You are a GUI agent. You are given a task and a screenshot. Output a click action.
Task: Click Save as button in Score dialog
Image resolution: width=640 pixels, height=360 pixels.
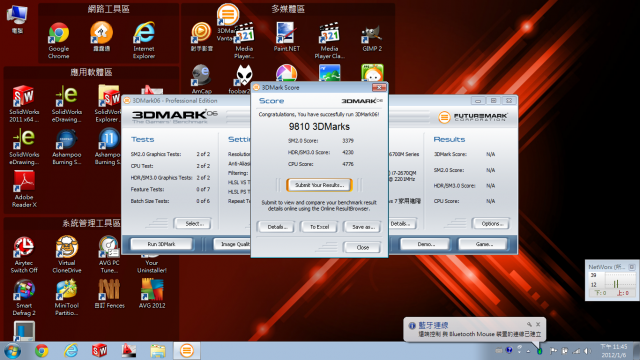tap(362, 227)
